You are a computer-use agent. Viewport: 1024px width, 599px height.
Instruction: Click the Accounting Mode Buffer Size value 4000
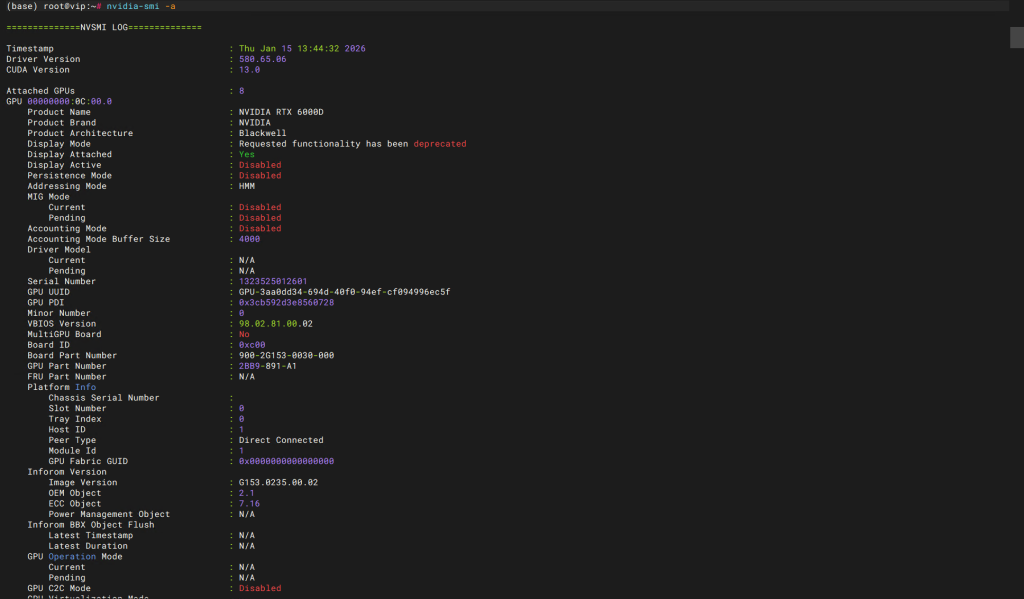[249, 239]
